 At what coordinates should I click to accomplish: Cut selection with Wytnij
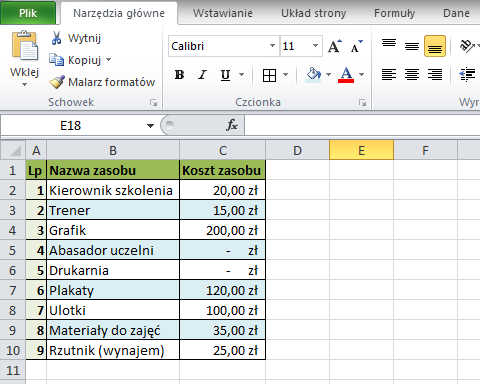click(x=76, y=38)
